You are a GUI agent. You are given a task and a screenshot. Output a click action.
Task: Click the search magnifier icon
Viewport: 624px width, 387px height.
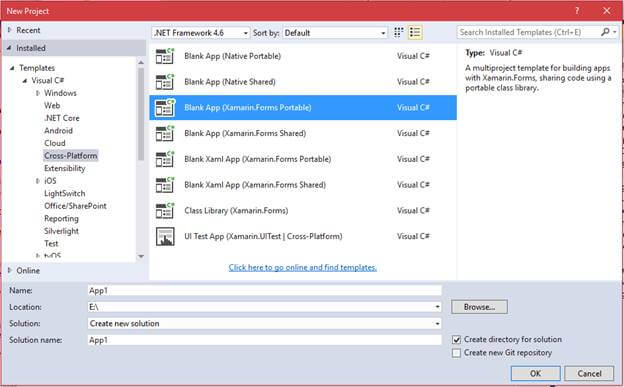[x=605, y=32]
